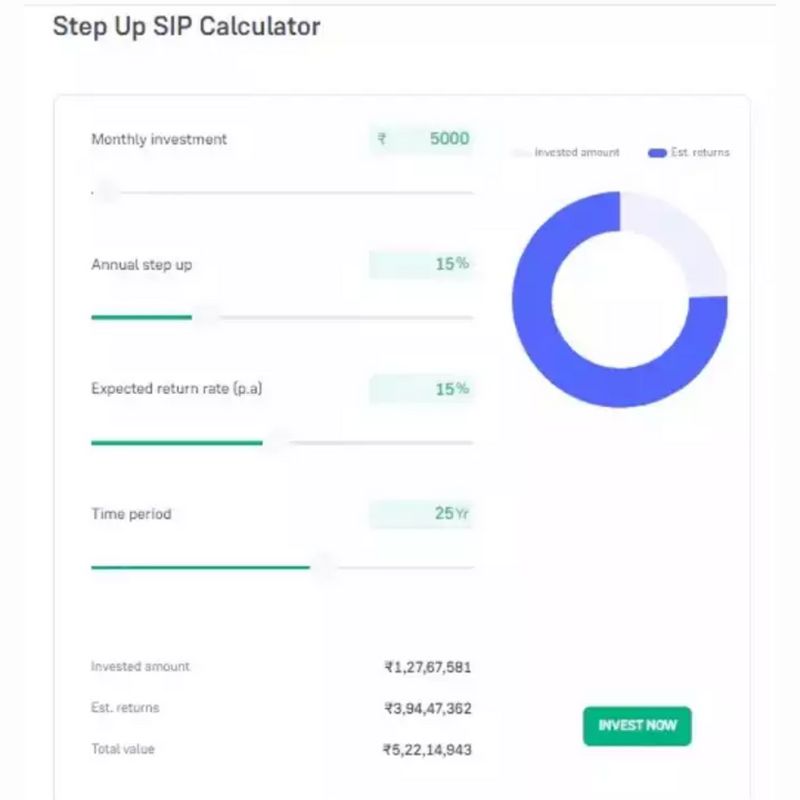Click the Step Up SIP Calculator heading
This screenshot has height=800, width=800.
[x=186, y=27]
